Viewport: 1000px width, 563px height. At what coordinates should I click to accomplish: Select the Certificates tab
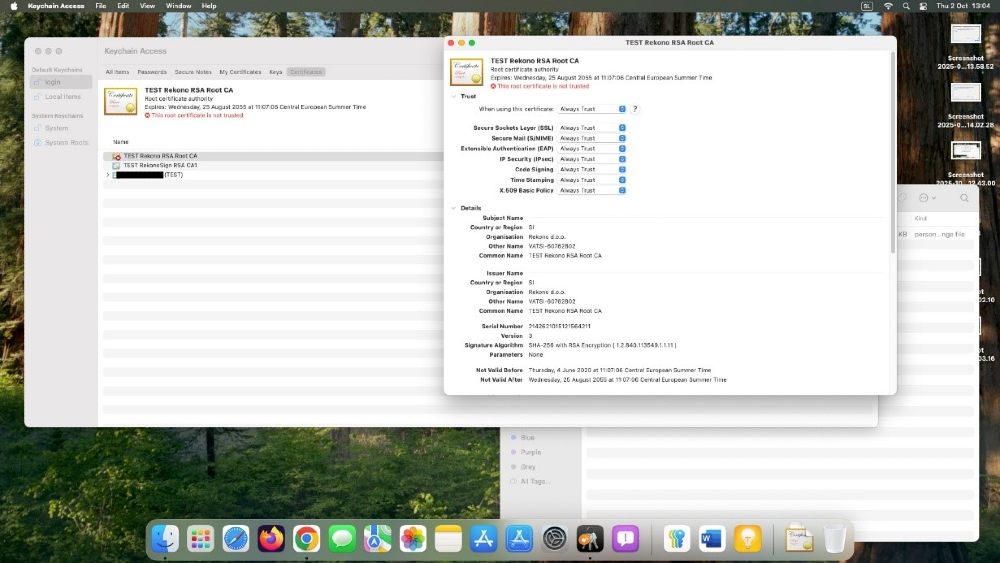click(306, 72)
